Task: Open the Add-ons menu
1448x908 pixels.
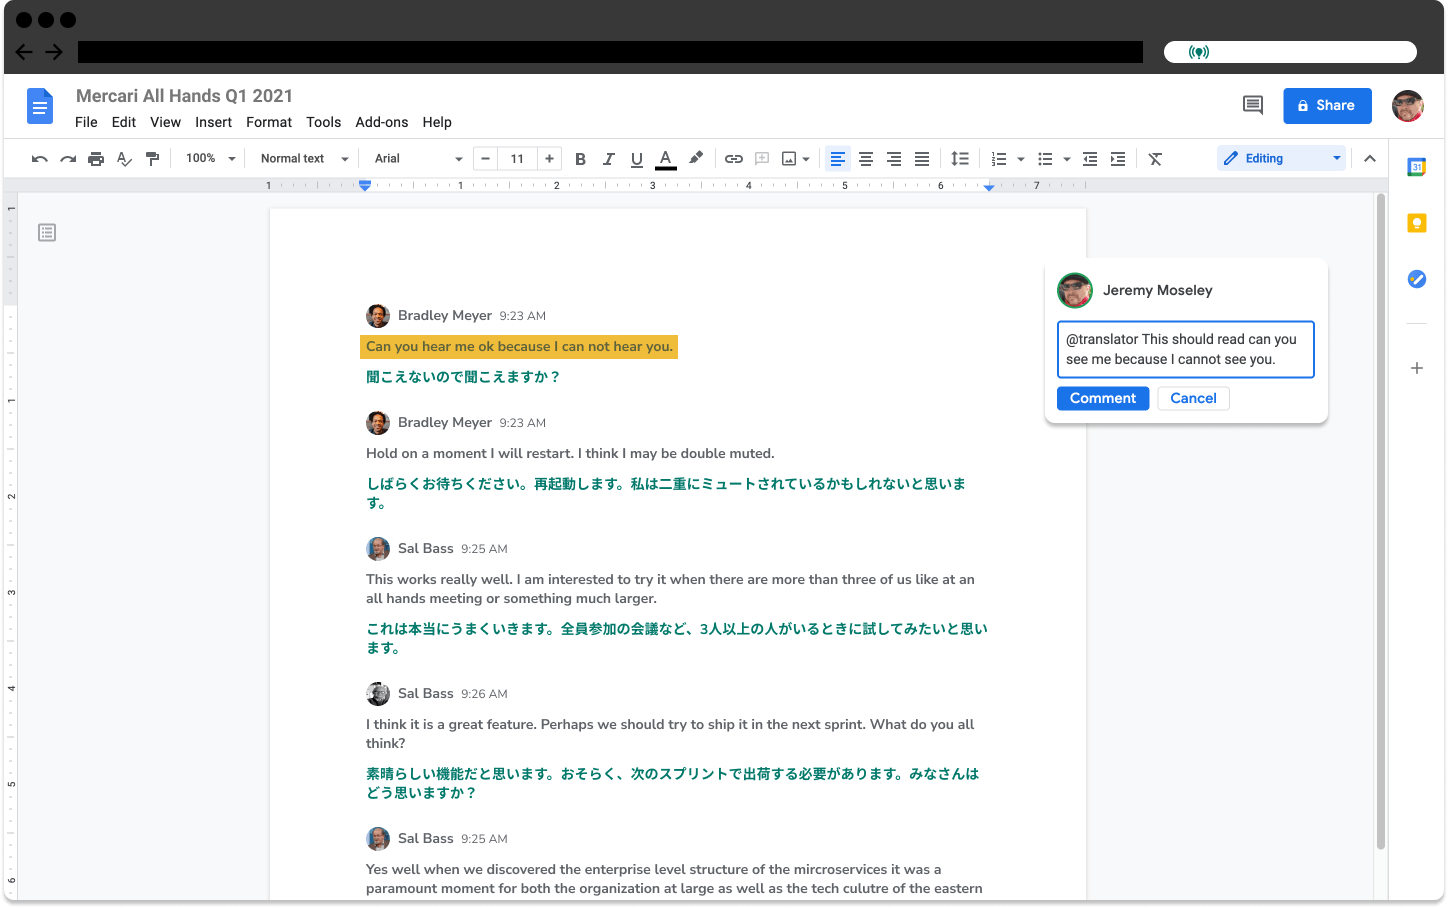Action: pyautogui.click(x=381, y=122)
